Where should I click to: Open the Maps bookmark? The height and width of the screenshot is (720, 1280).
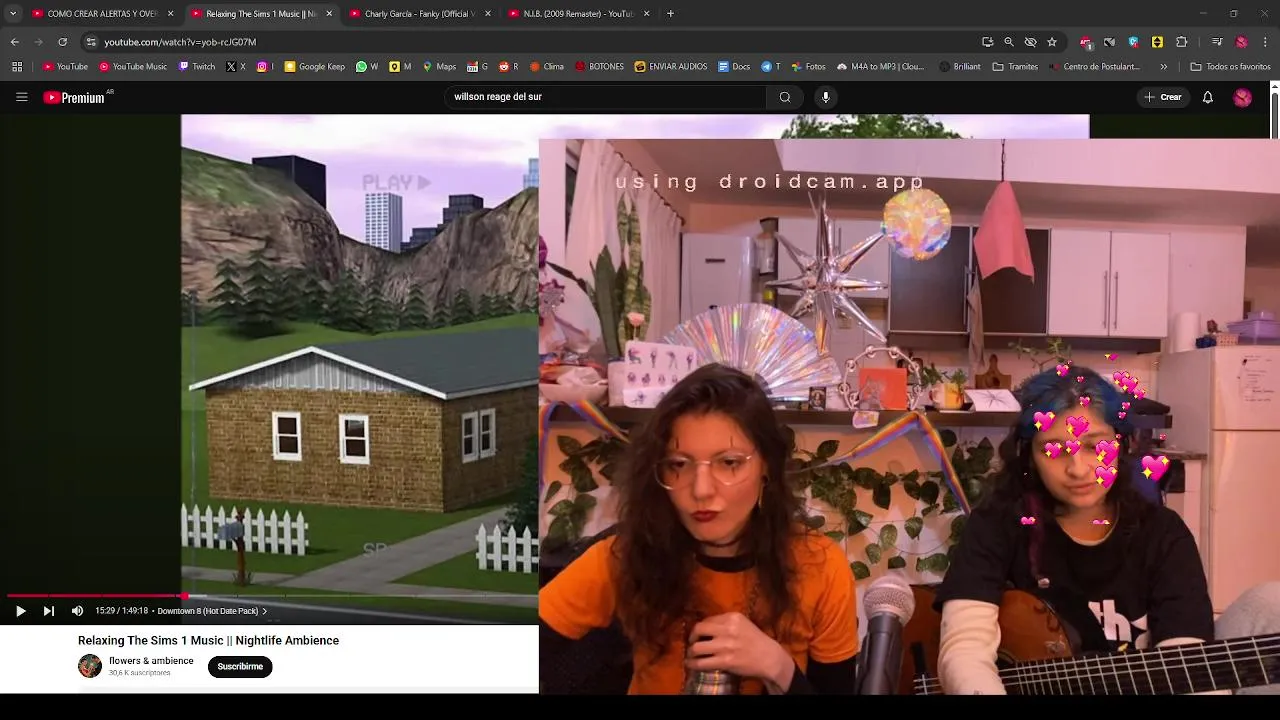click(439, 67)
